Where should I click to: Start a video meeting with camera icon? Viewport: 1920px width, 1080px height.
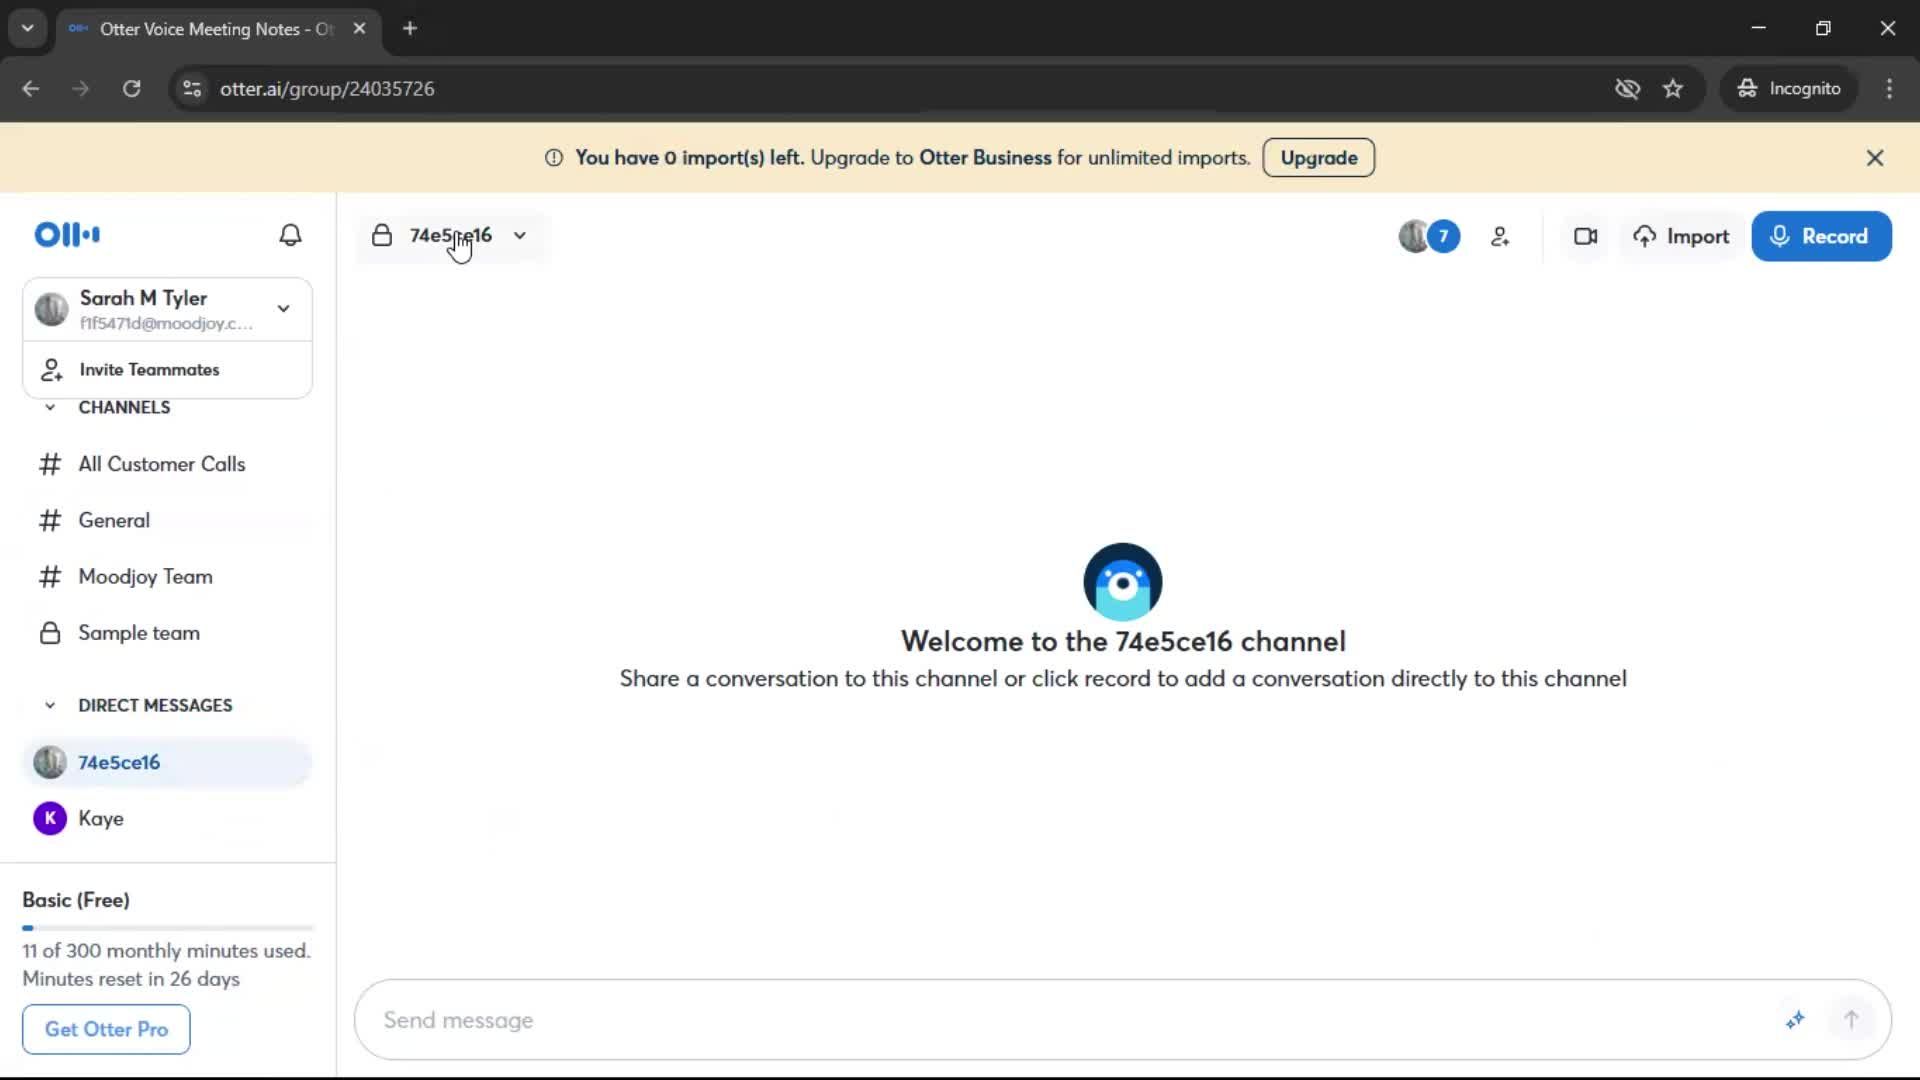tap(1585, 237)
